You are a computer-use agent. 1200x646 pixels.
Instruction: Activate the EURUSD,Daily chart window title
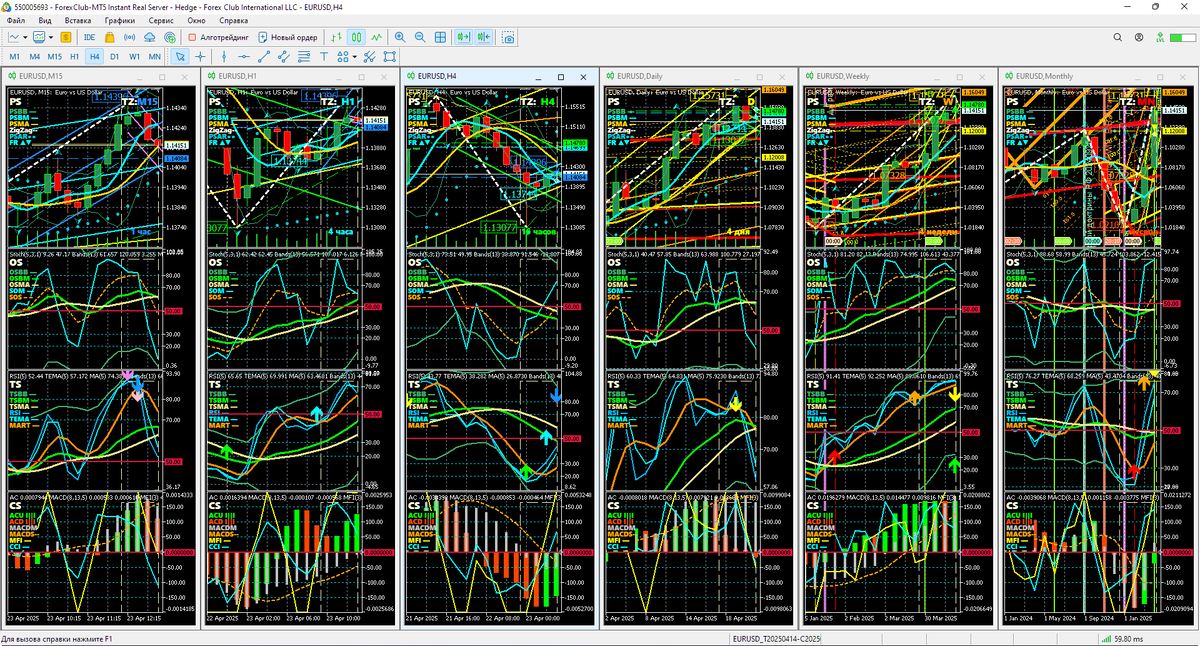click(640, 76)
